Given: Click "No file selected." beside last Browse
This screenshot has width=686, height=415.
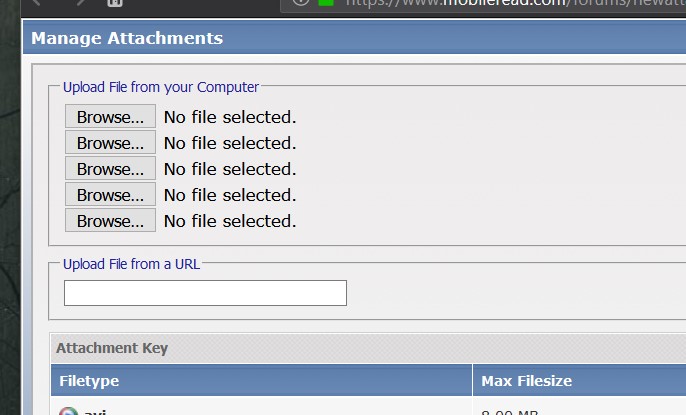Looking at the screenshot, I should click(x=230, y=221).
